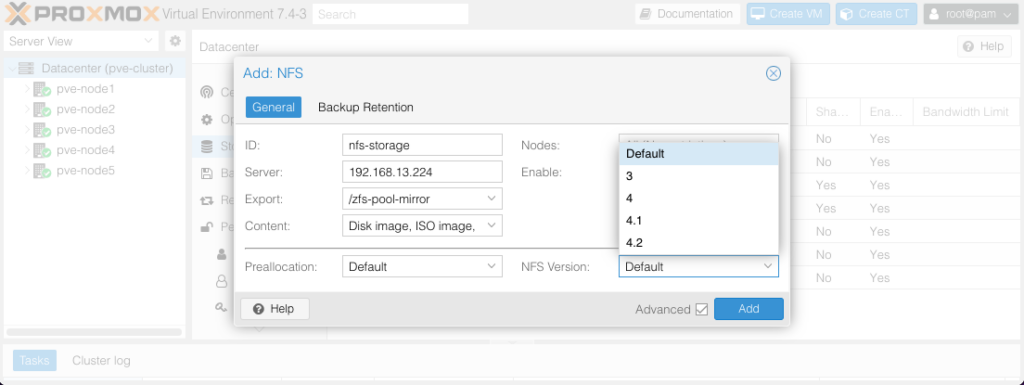This screenshot has height=385, width=1024.
Task: Click the Cluster wifi-style icon in sidebar
Action: [207, 92]
